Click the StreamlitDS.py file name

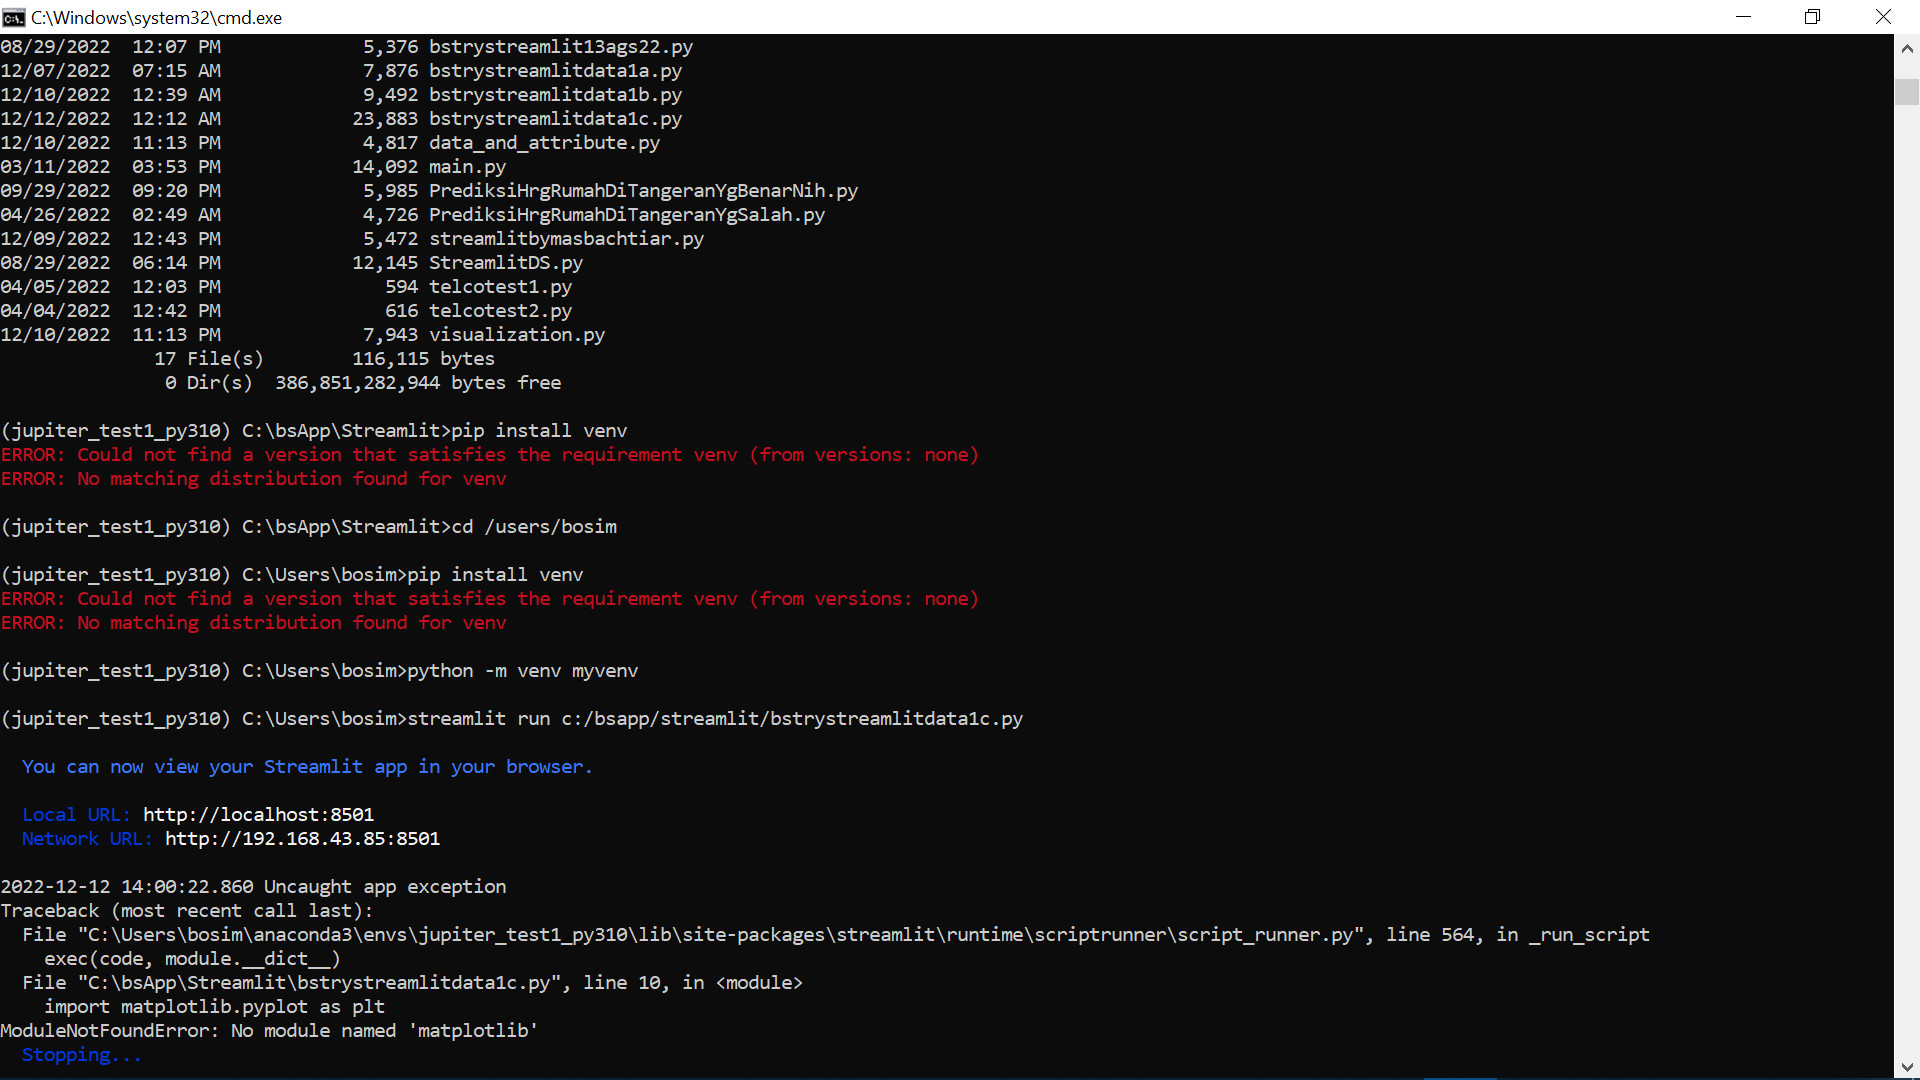[505, 262]
